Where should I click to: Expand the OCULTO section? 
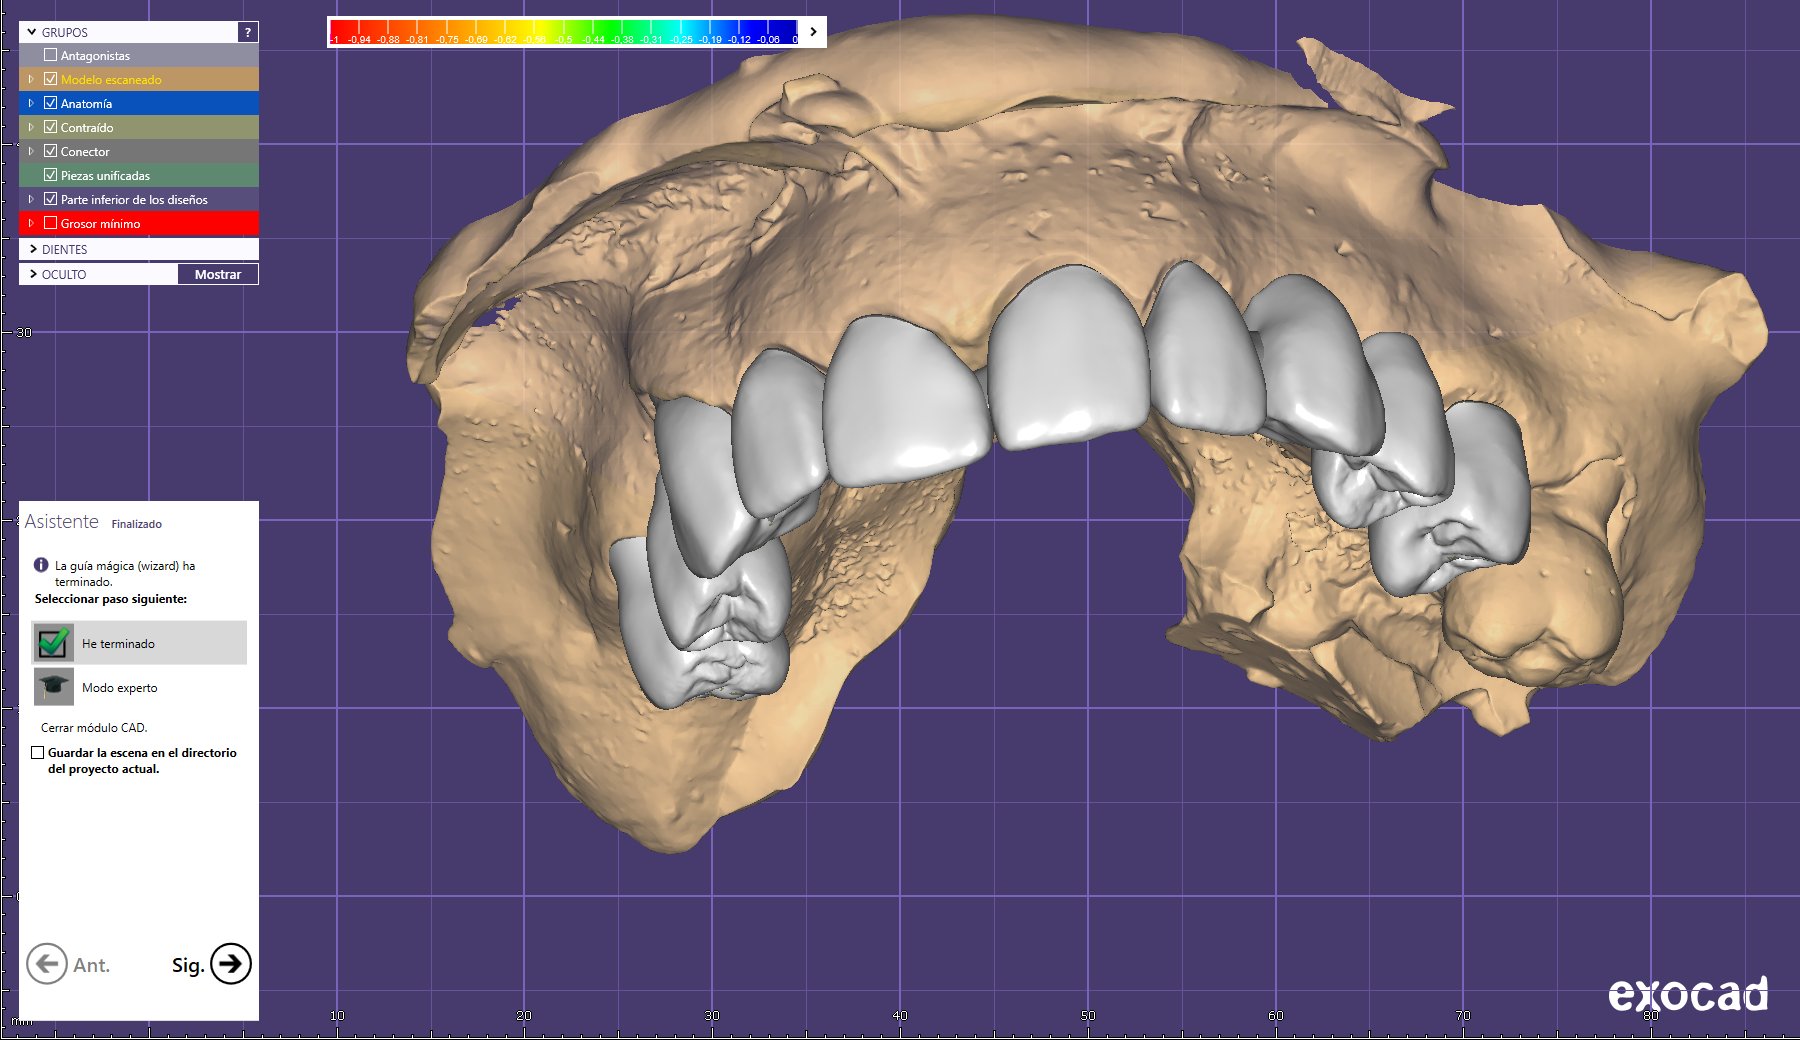click(x=33, y=274)
